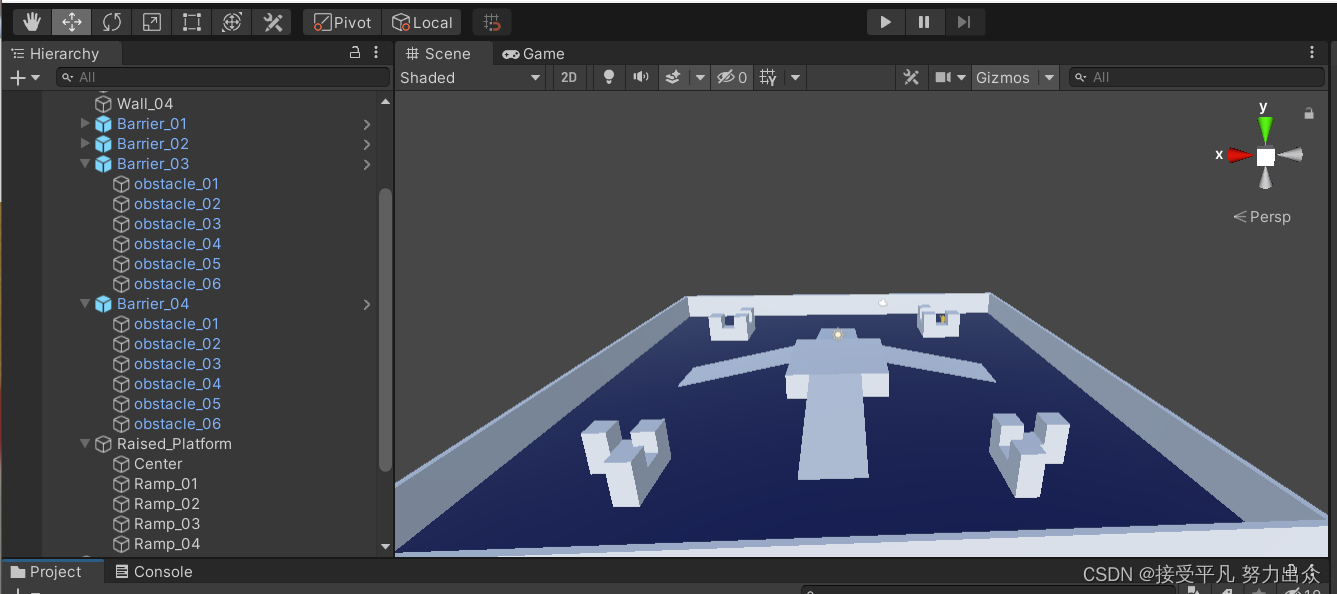Collapse the Barrier_04 hierarchy item
Viewport: 1337px width, 594px height.
pos(85,303)
